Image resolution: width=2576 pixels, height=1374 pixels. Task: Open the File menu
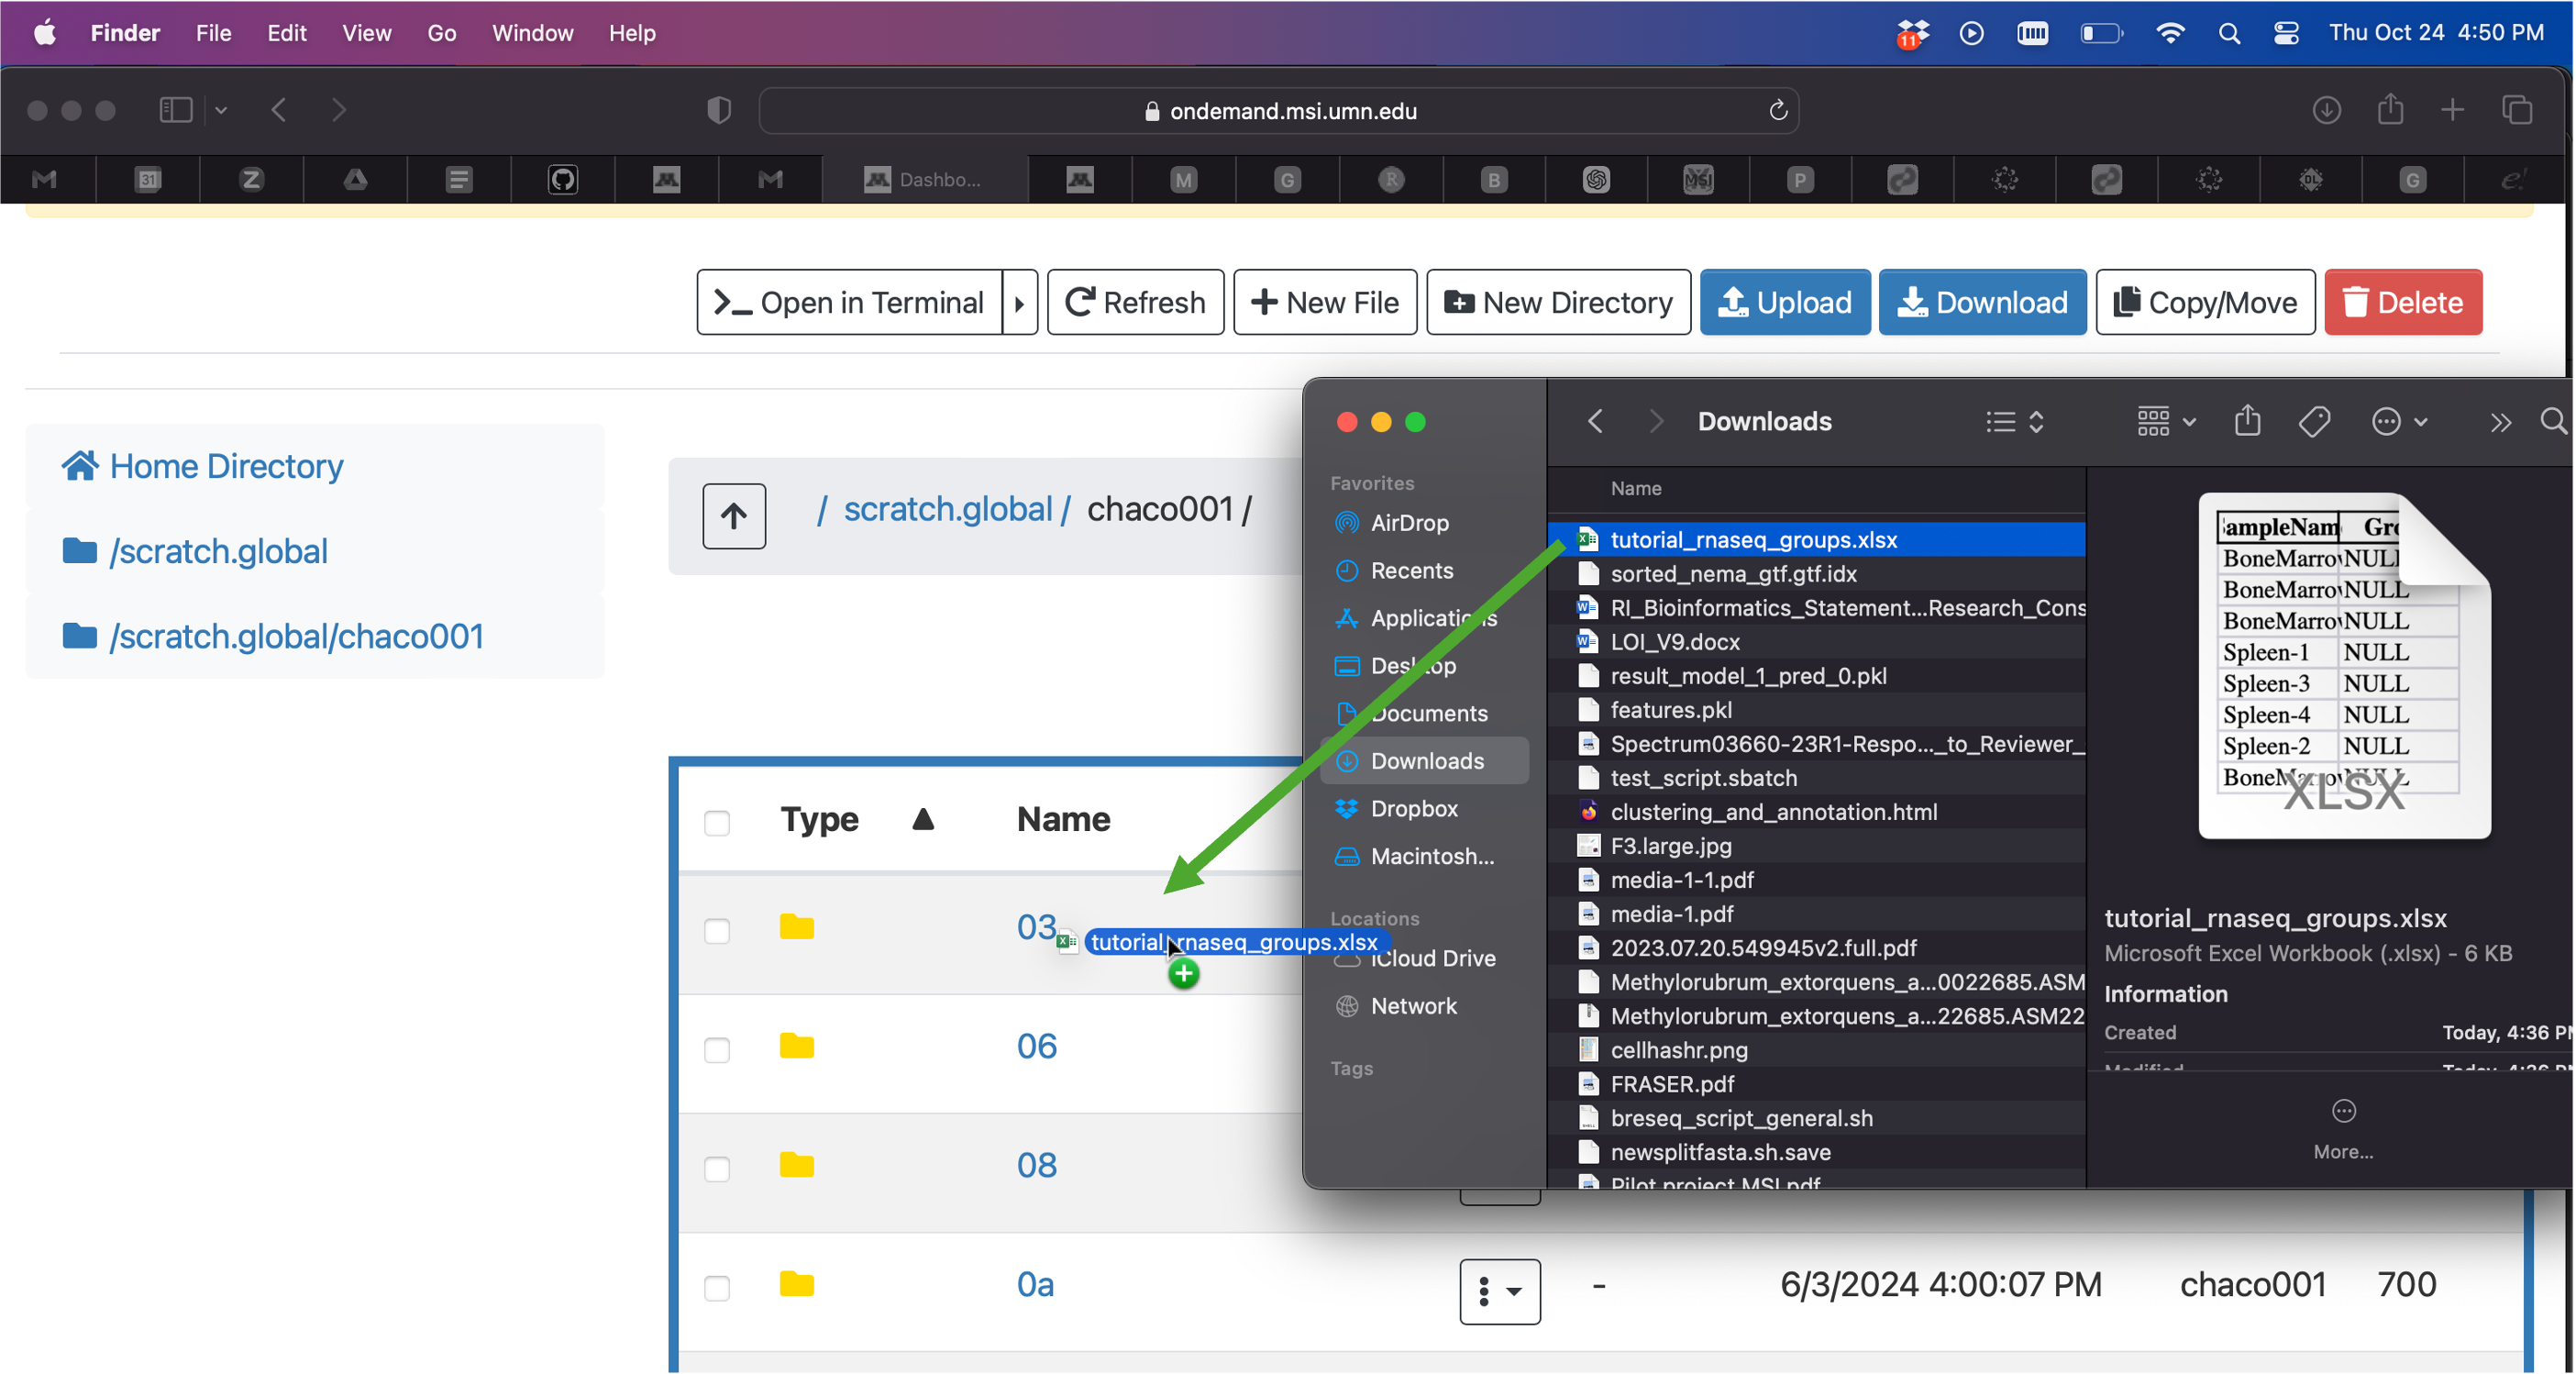[213, 33]
